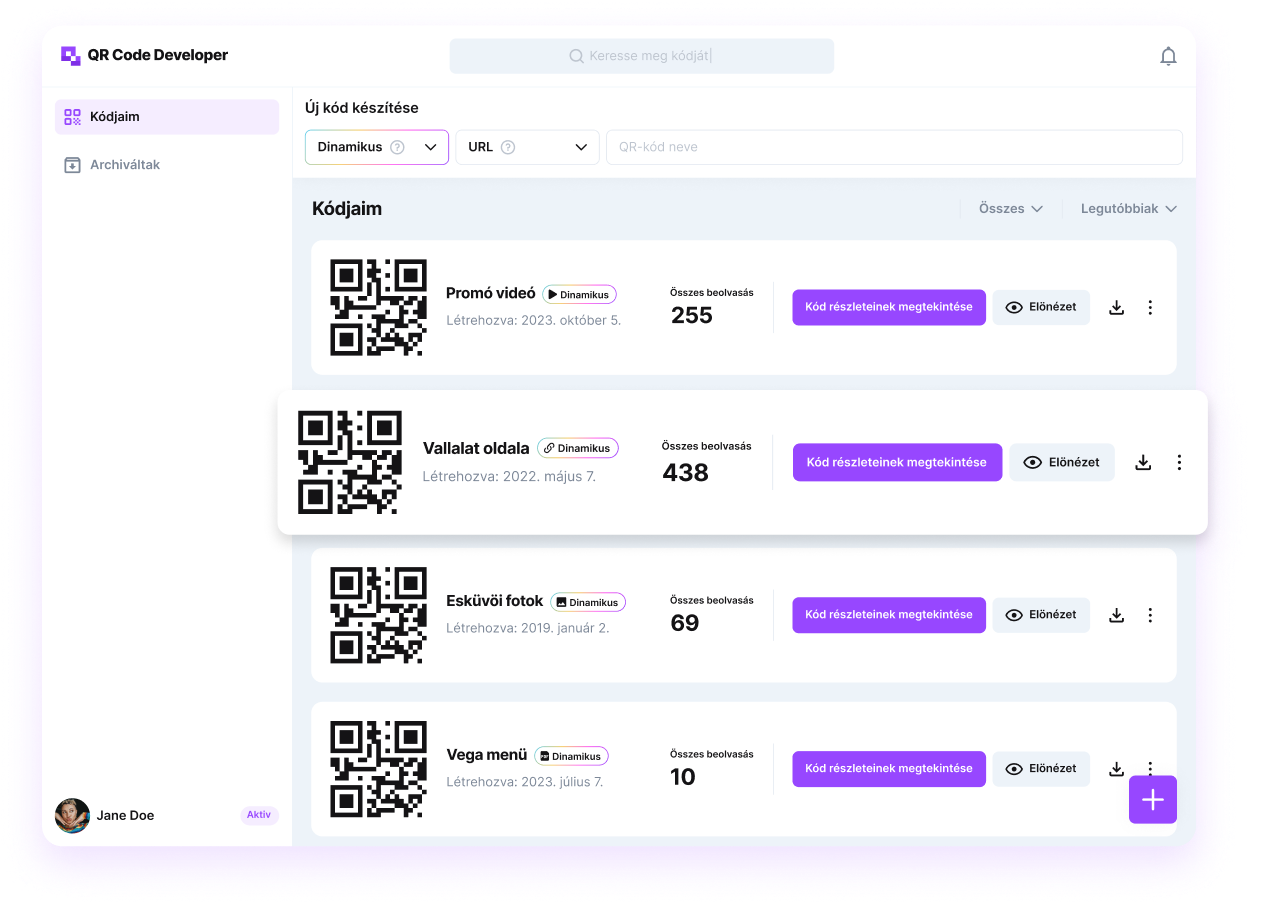Open more options for Vega menü
The width and height of the screenshot is (1266, 903).
point(1150,767)
